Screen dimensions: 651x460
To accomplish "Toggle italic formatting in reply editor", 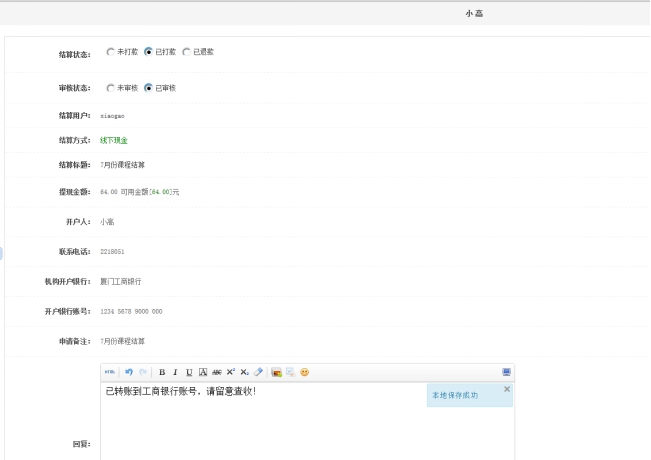I will click(x=175, y=372).
